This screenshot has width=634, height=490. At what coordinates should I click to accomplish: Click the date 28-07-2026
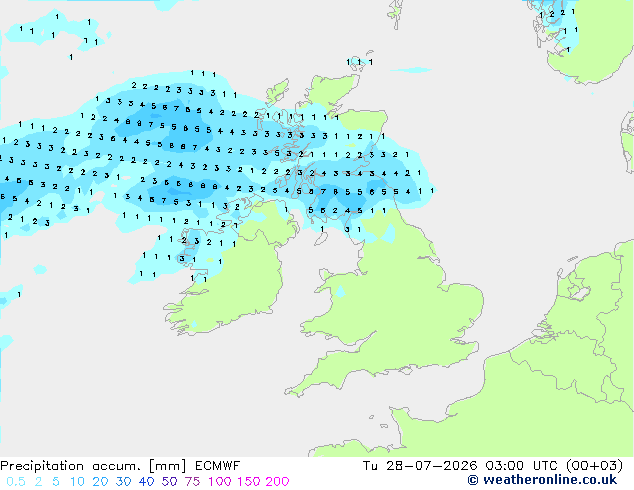click(x=431, y=466)
